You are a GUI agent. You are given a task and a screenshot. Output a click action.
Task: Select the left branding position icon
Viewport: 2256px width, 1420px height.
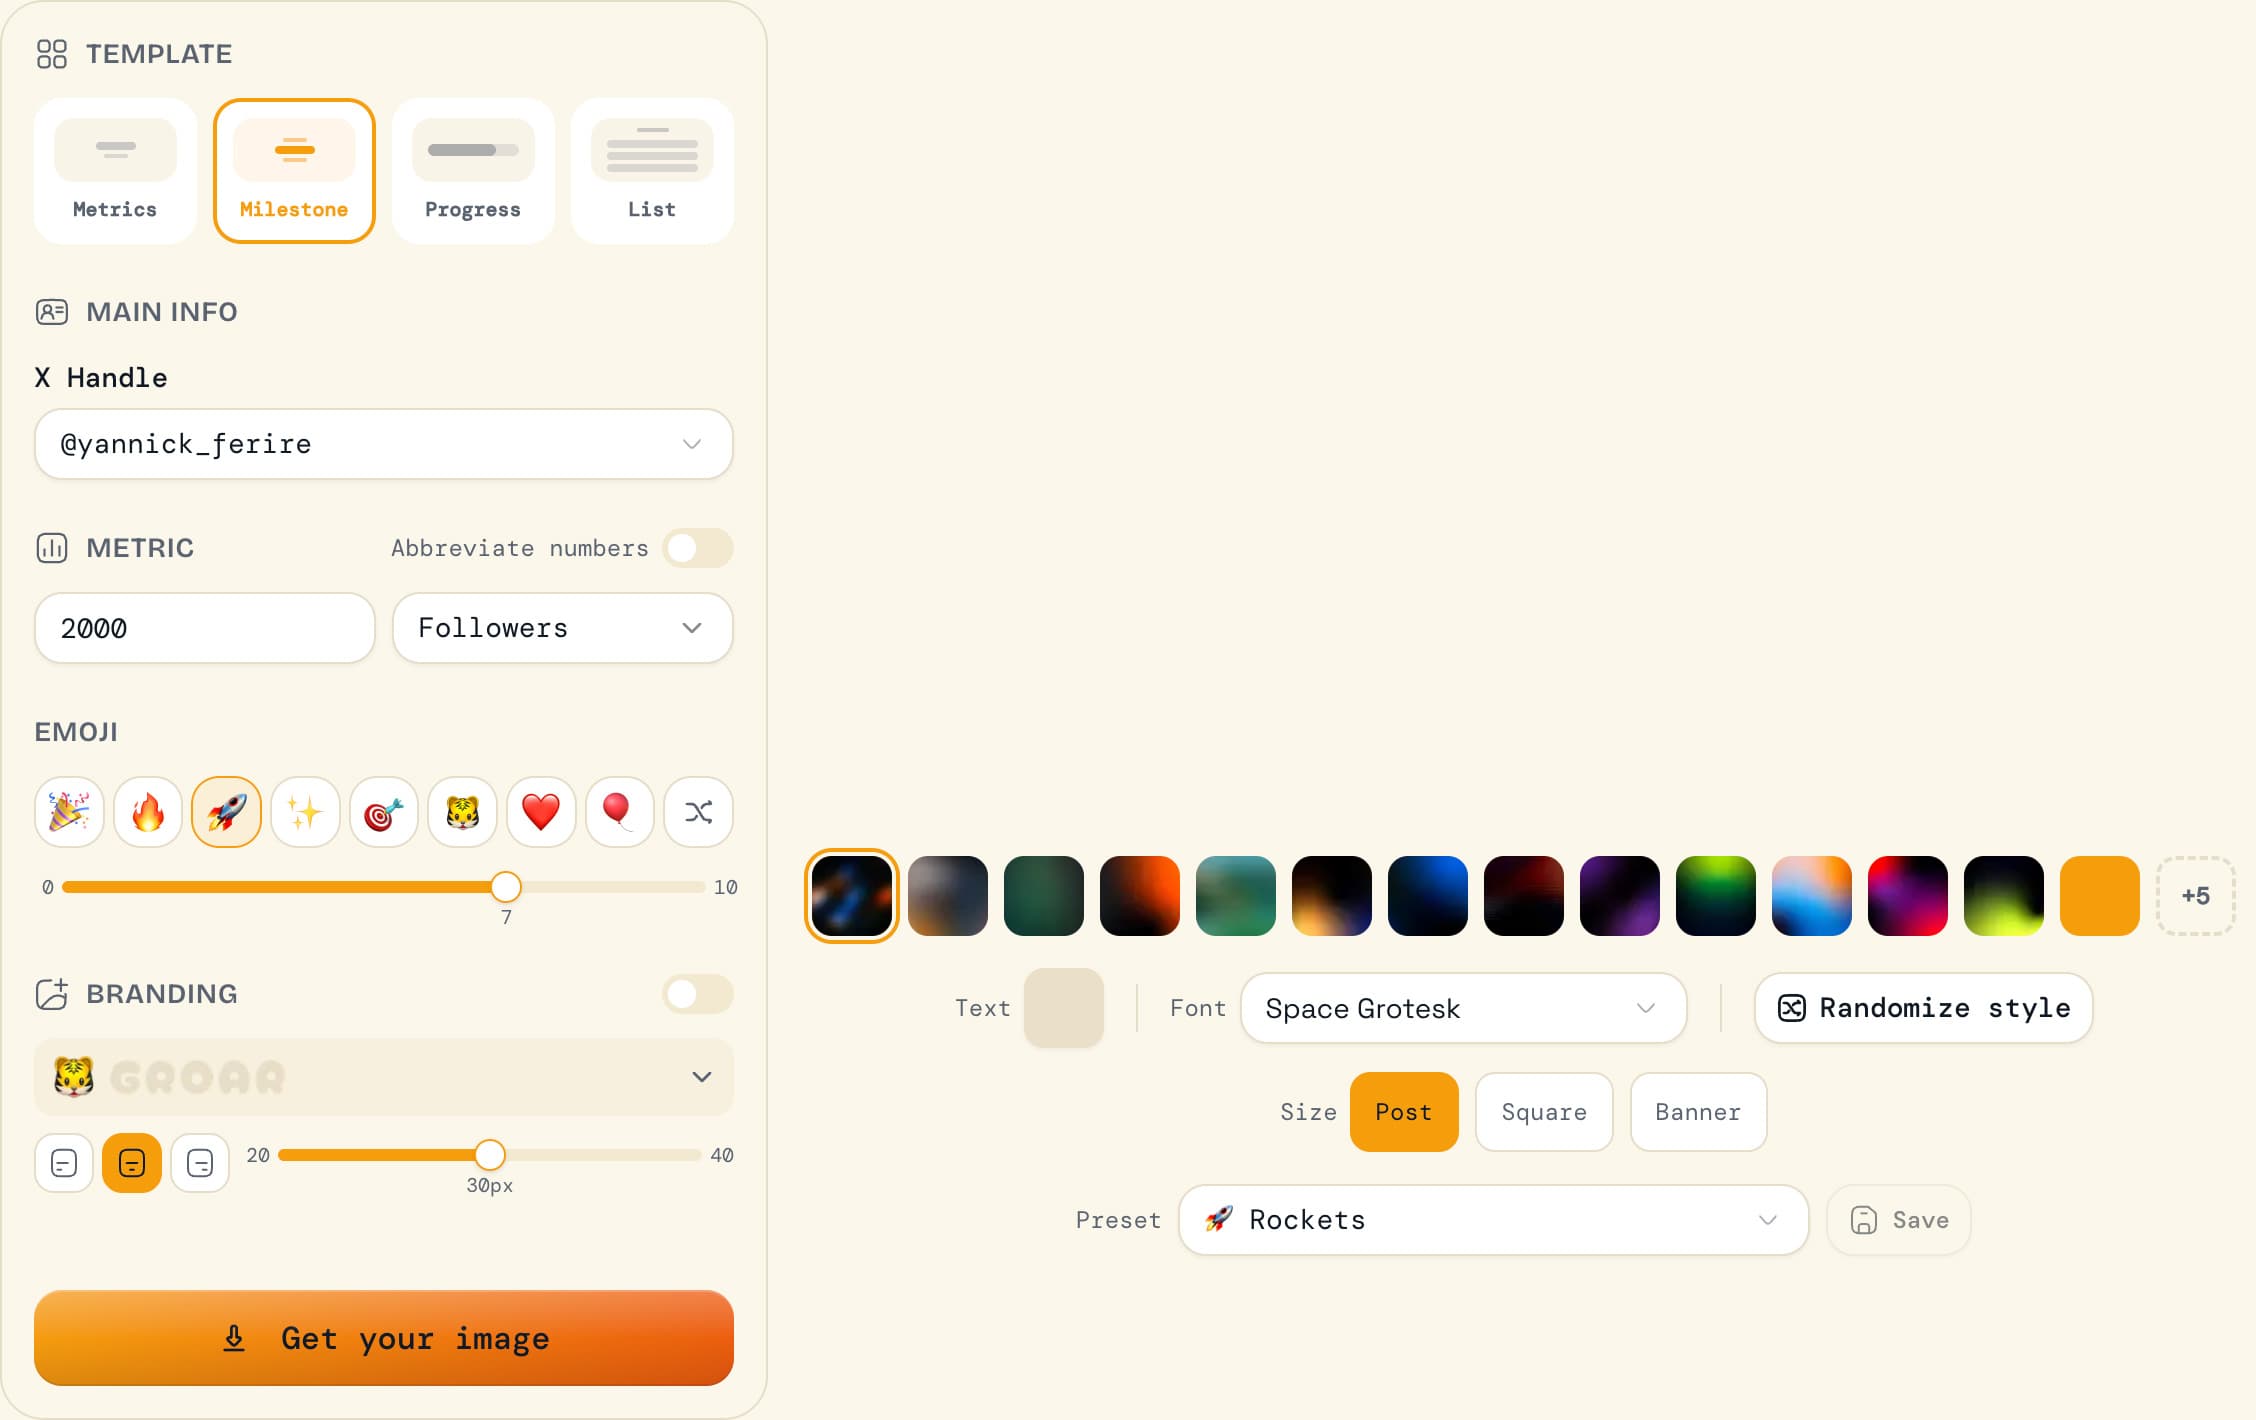pyautogui.click(x=63, y=1162)
